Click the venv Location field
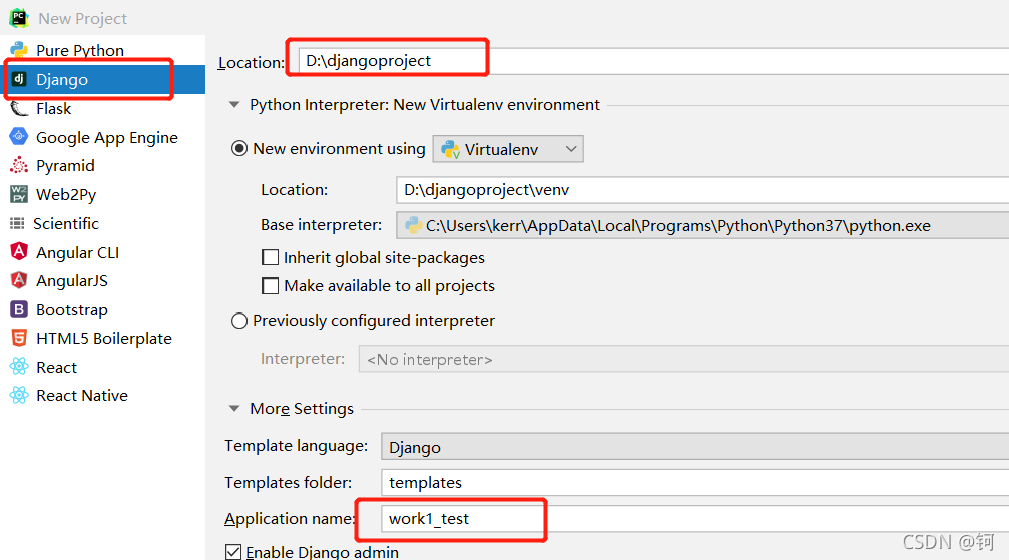 click(703, 190)
